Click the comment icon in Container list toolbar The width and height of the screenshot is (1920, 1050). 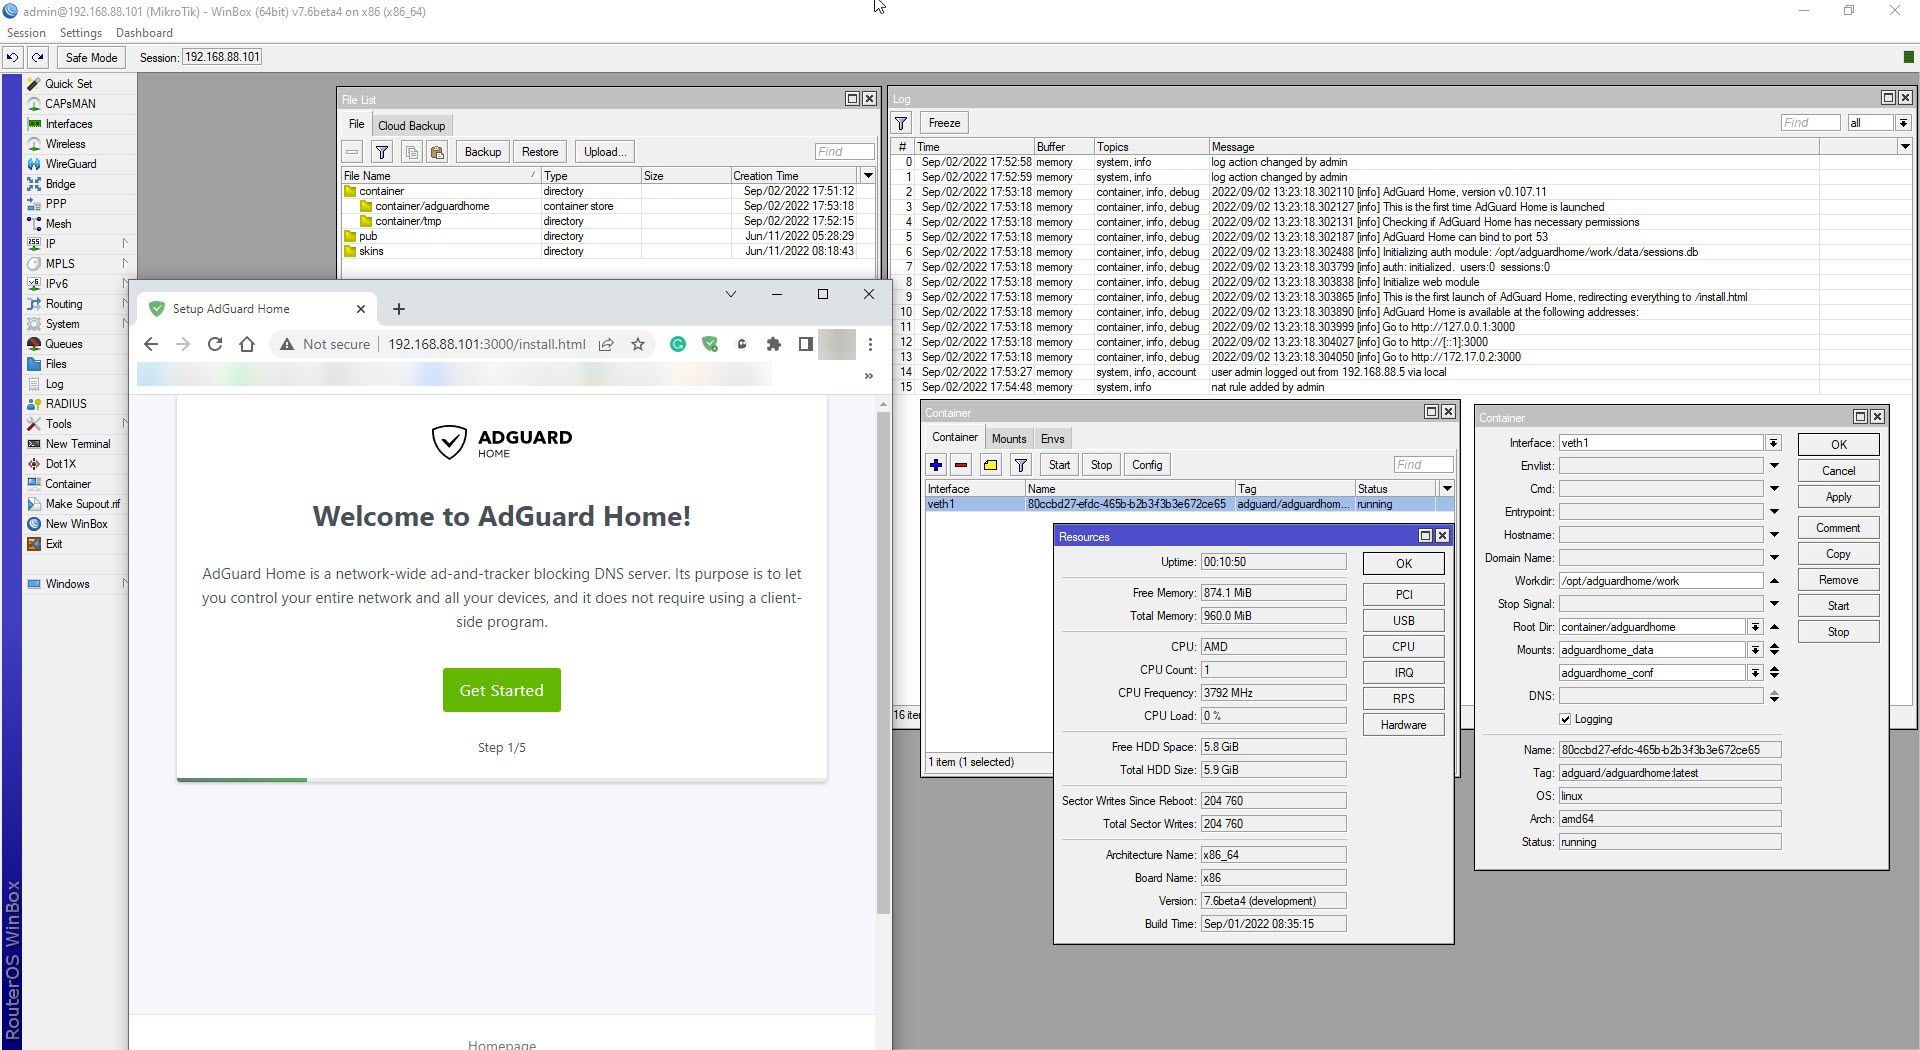point(990,465)
